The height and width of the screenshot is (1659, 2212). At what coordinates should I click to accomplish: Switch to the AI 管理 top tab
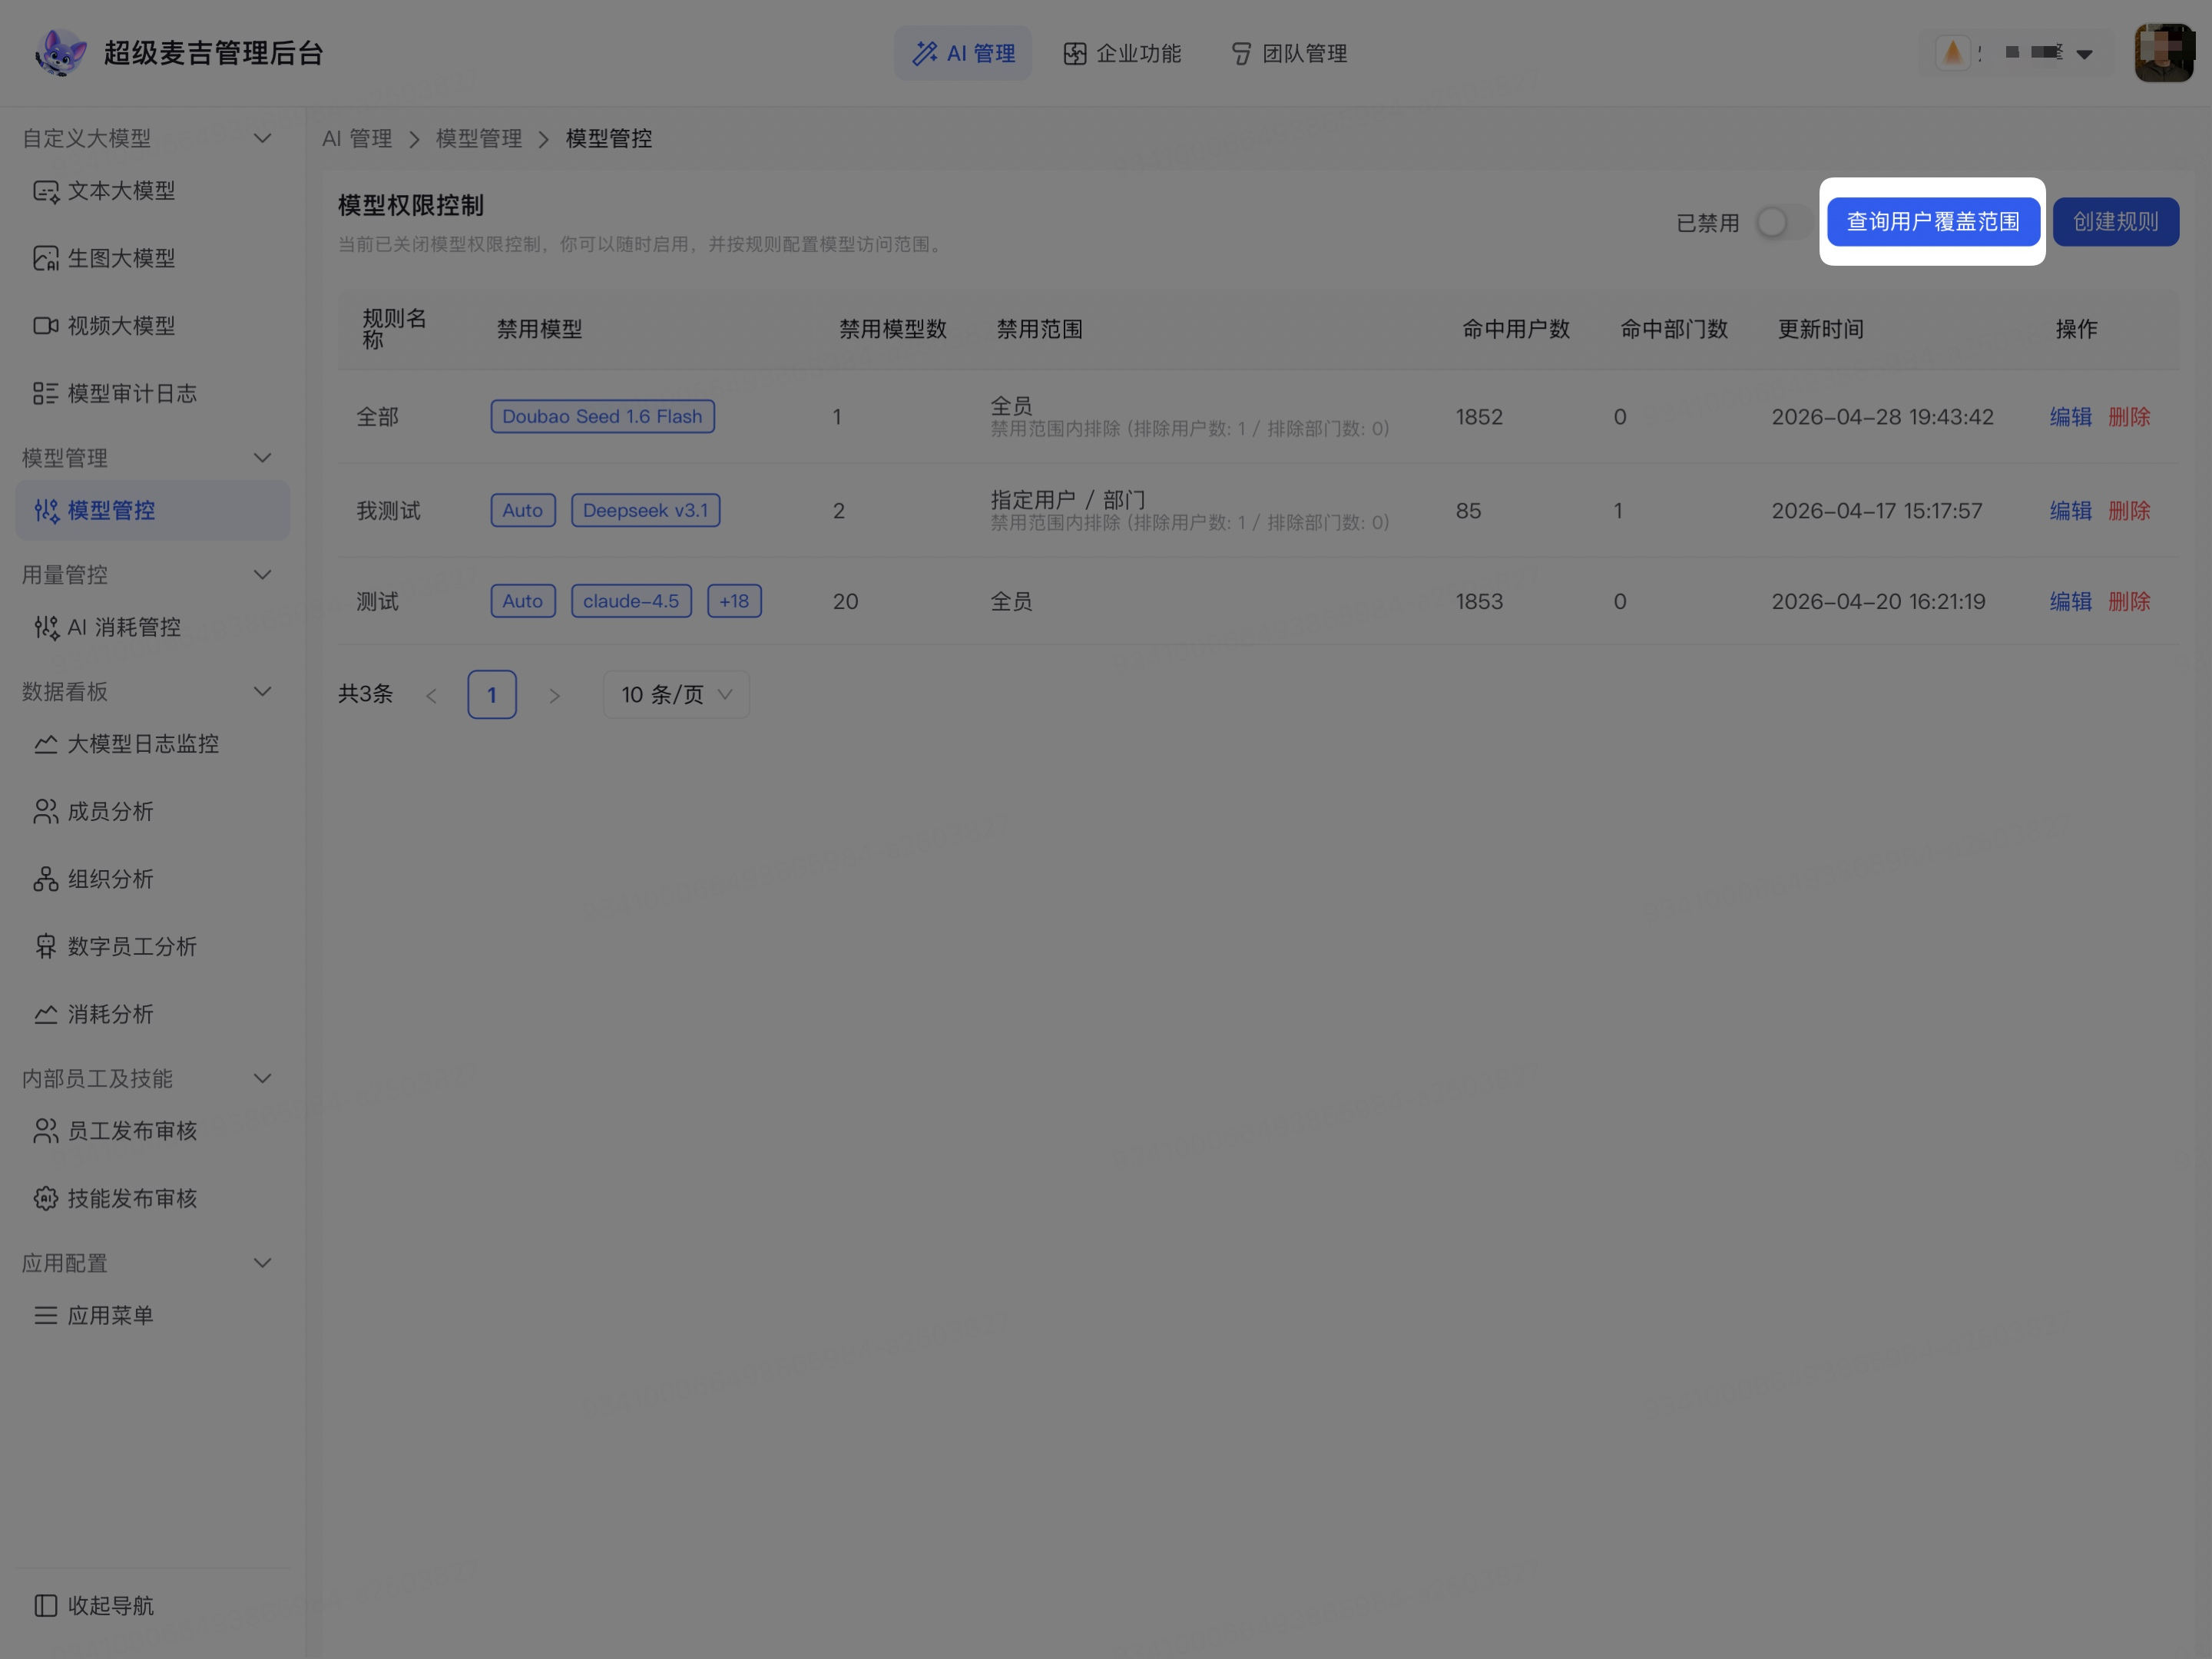tap(962, 53)
